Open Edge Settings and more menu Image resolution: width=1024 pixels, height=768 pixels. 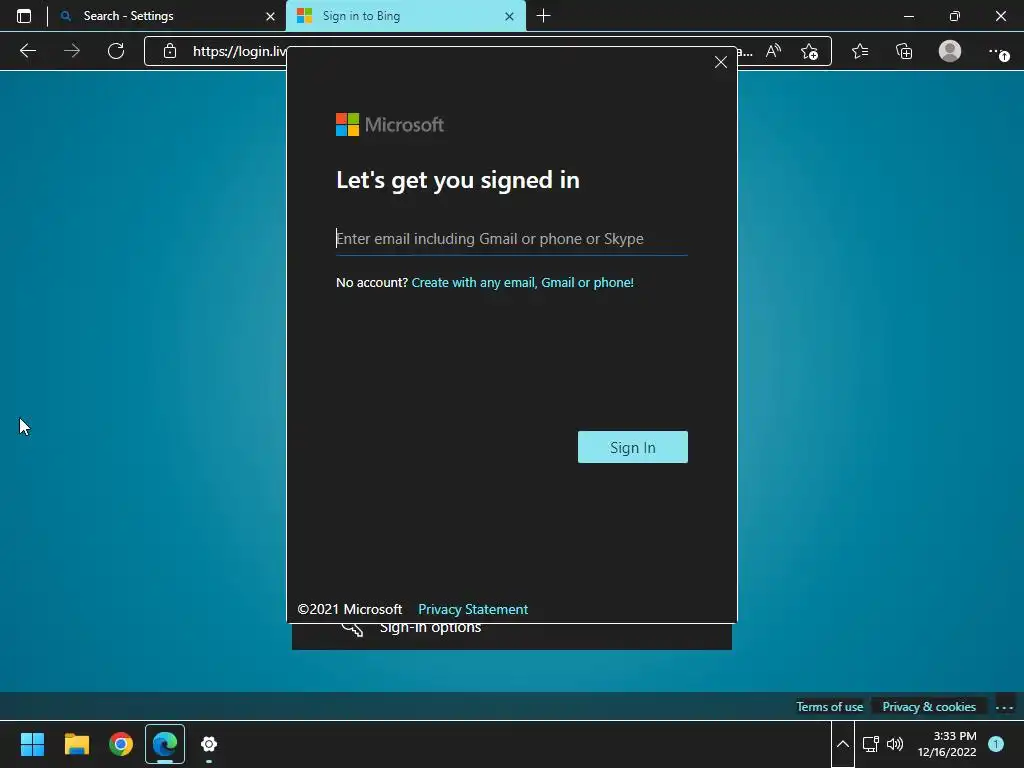[999, 52]
